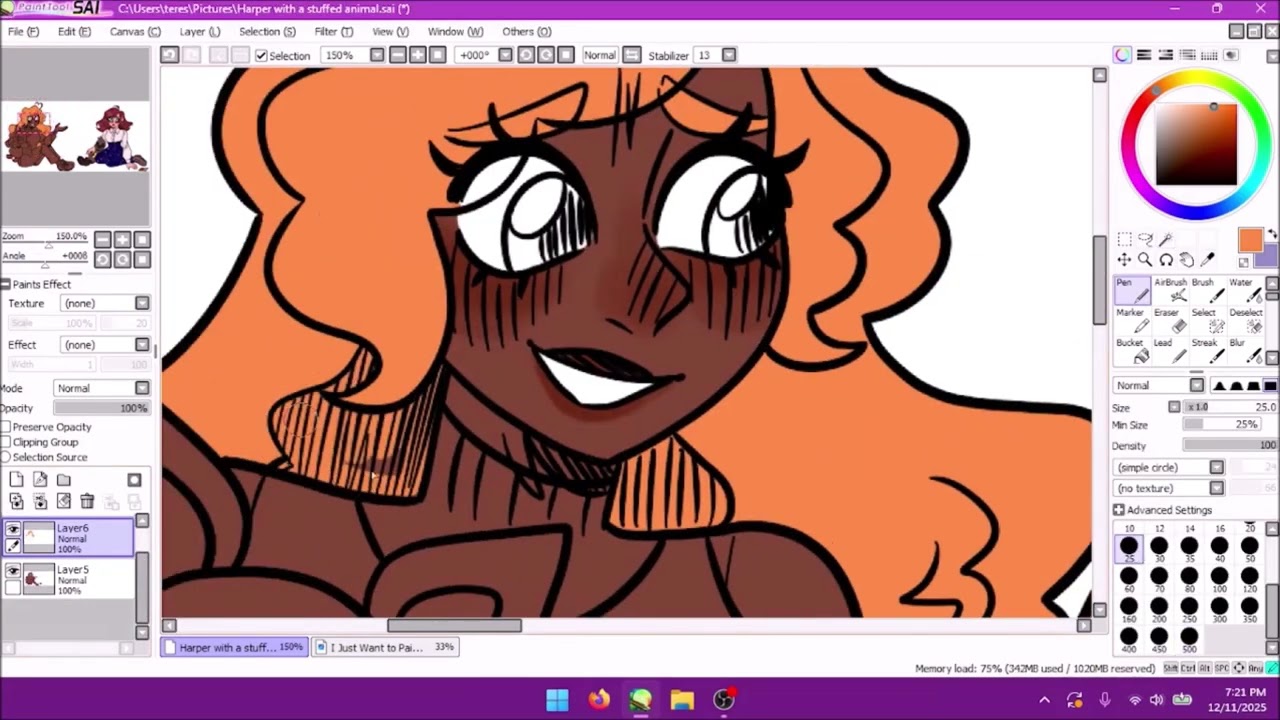Choose the Eyedropper color picker tool
The width and height of the screenshot is (1280, 720).
pos(1208,260)
